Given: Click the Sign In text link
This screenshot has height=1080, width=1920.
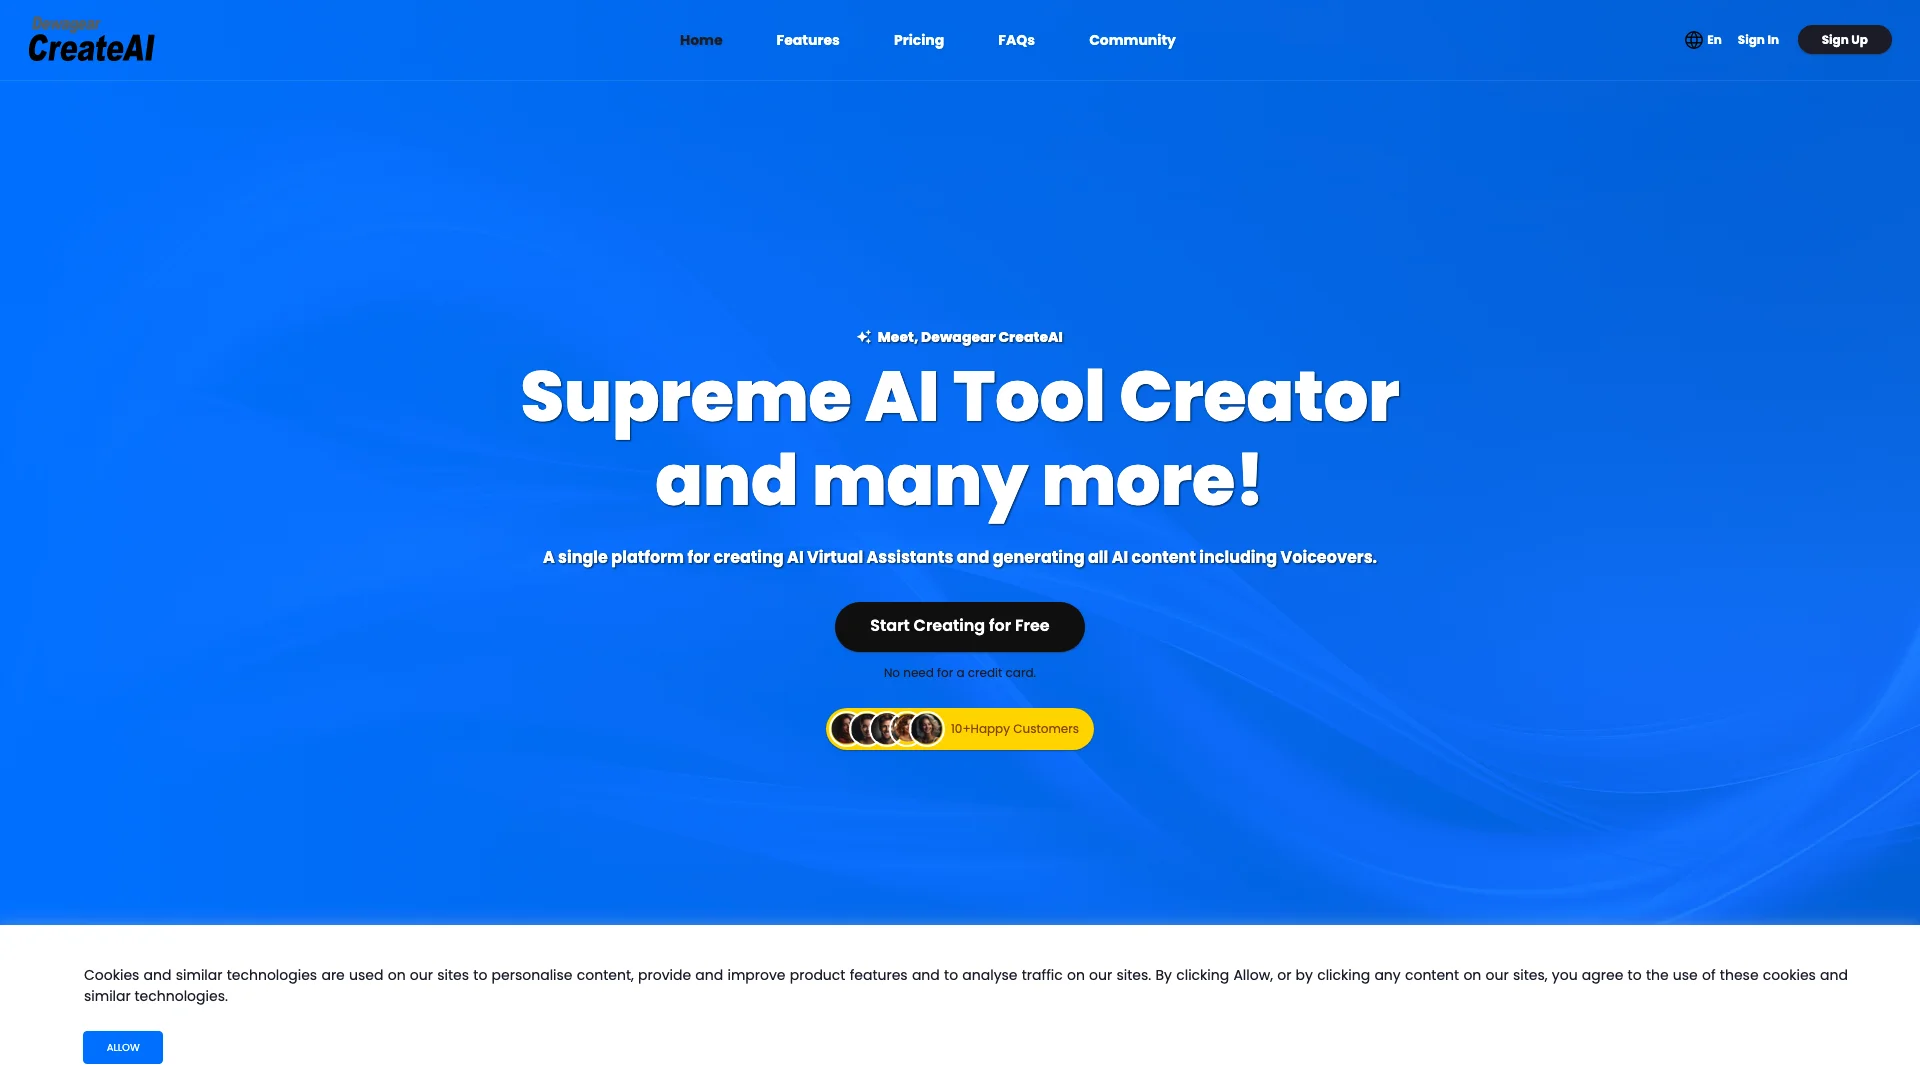Looking at the screenshot, I should (x=1758, y=38).
